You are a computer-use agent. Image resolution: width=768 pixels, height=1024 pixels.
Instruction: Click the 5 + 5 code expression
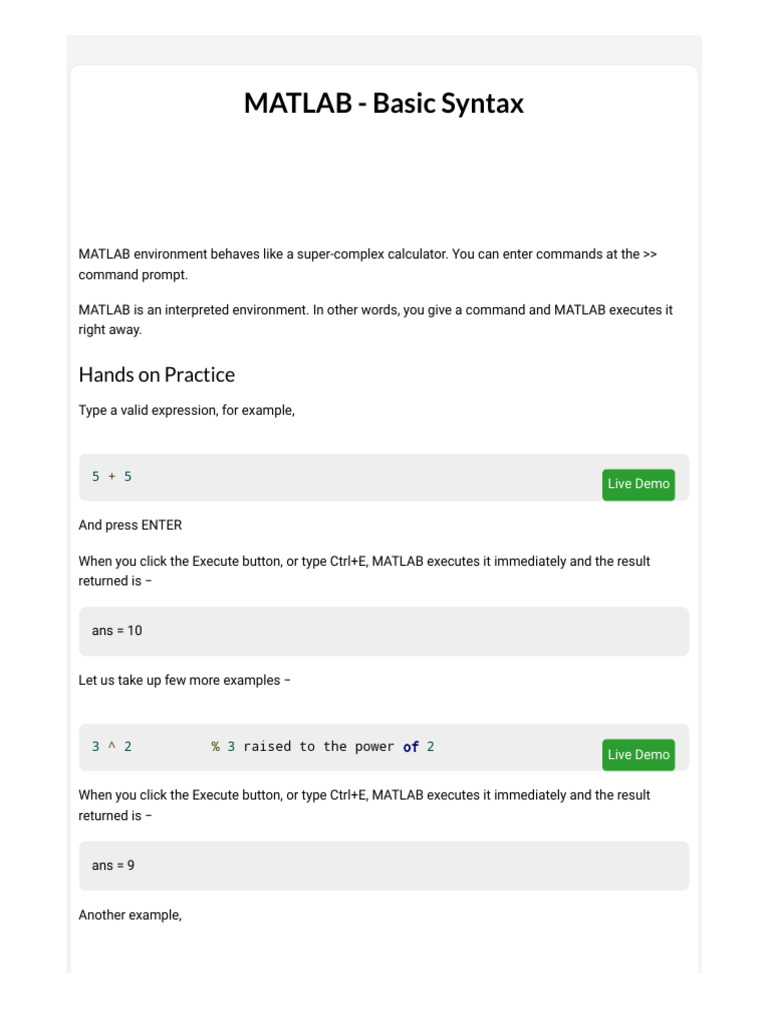[112, 477]
